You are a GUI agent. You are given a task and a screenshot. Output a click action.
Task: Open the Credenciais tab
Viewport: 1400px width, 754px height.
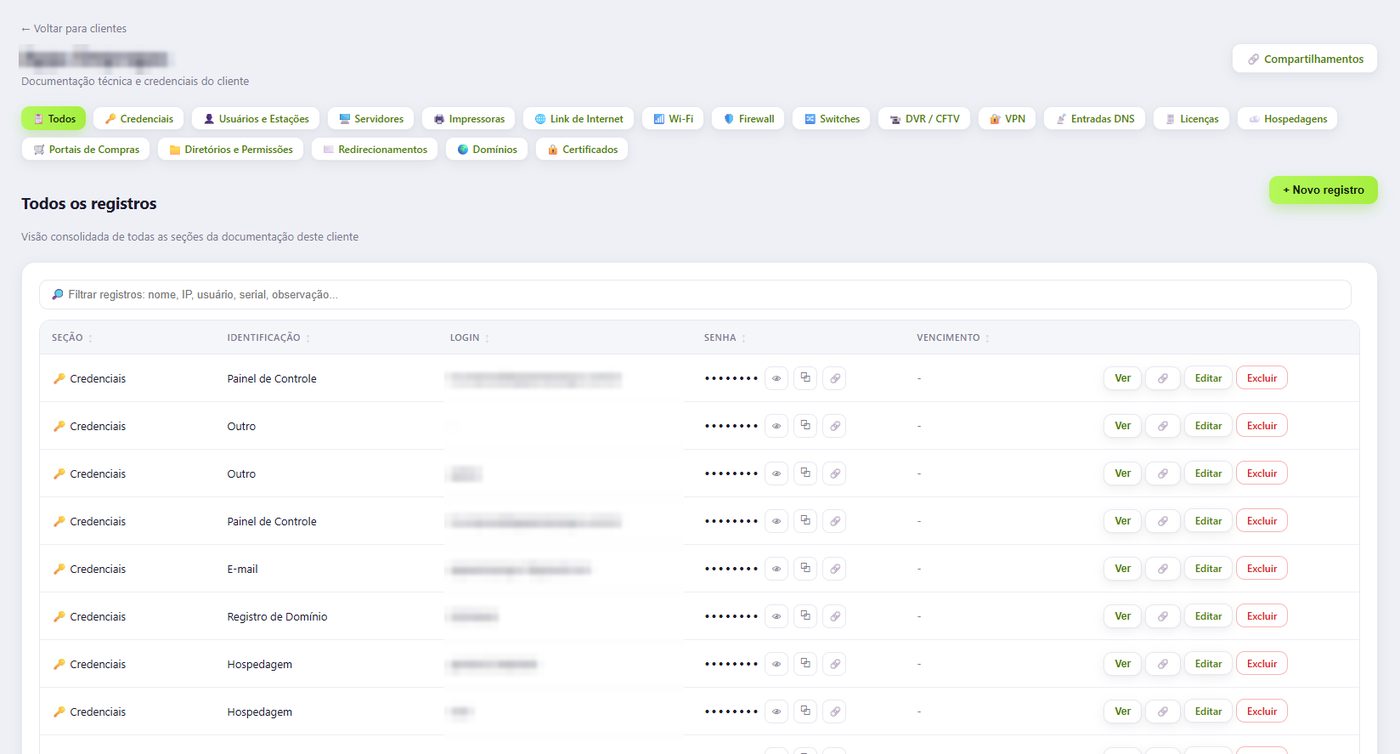pyautogui.click(x=139, y=119)
